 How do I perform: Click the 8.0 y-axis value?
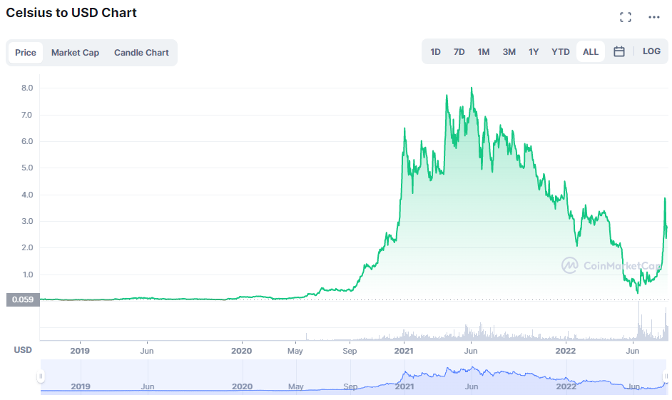[27, 88]
